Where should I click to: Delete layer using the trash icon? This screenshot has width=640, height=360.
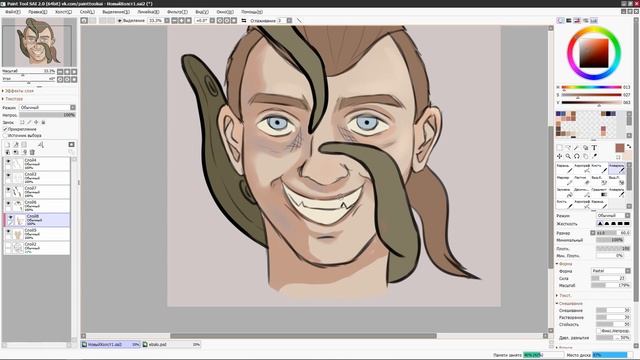(32, 152)
